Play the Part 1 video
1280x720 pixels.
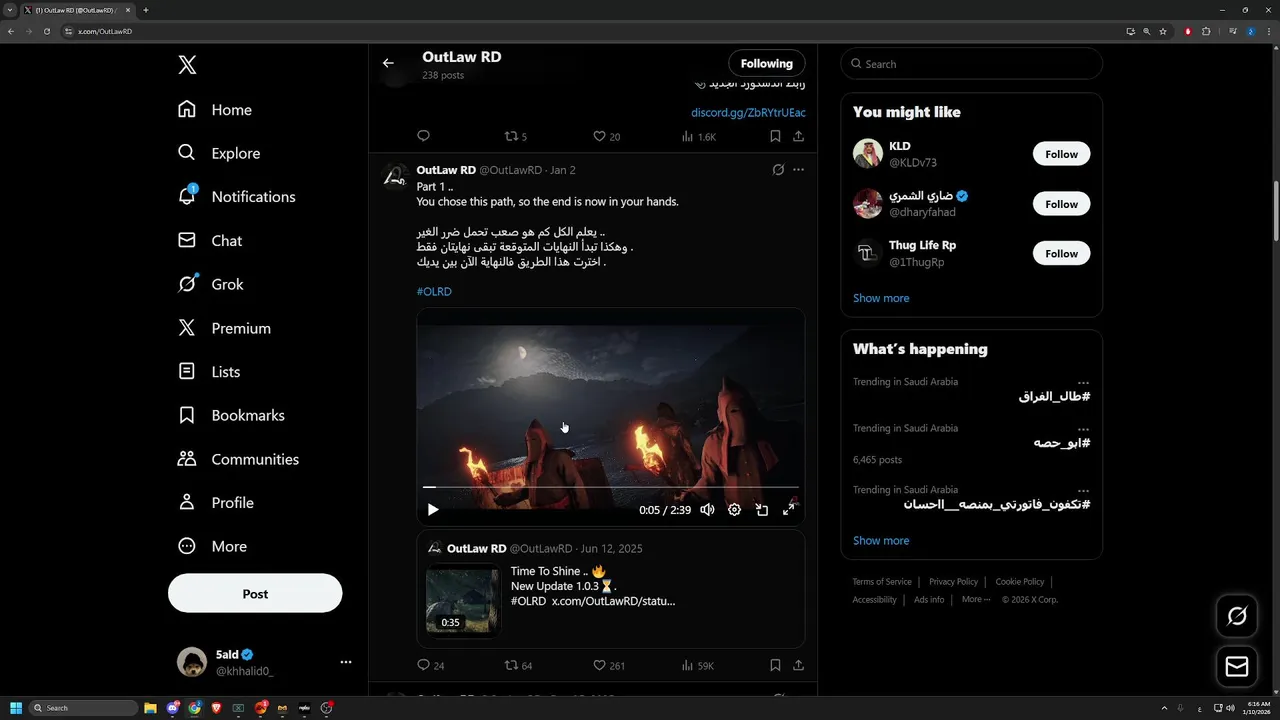coord(433,510)
